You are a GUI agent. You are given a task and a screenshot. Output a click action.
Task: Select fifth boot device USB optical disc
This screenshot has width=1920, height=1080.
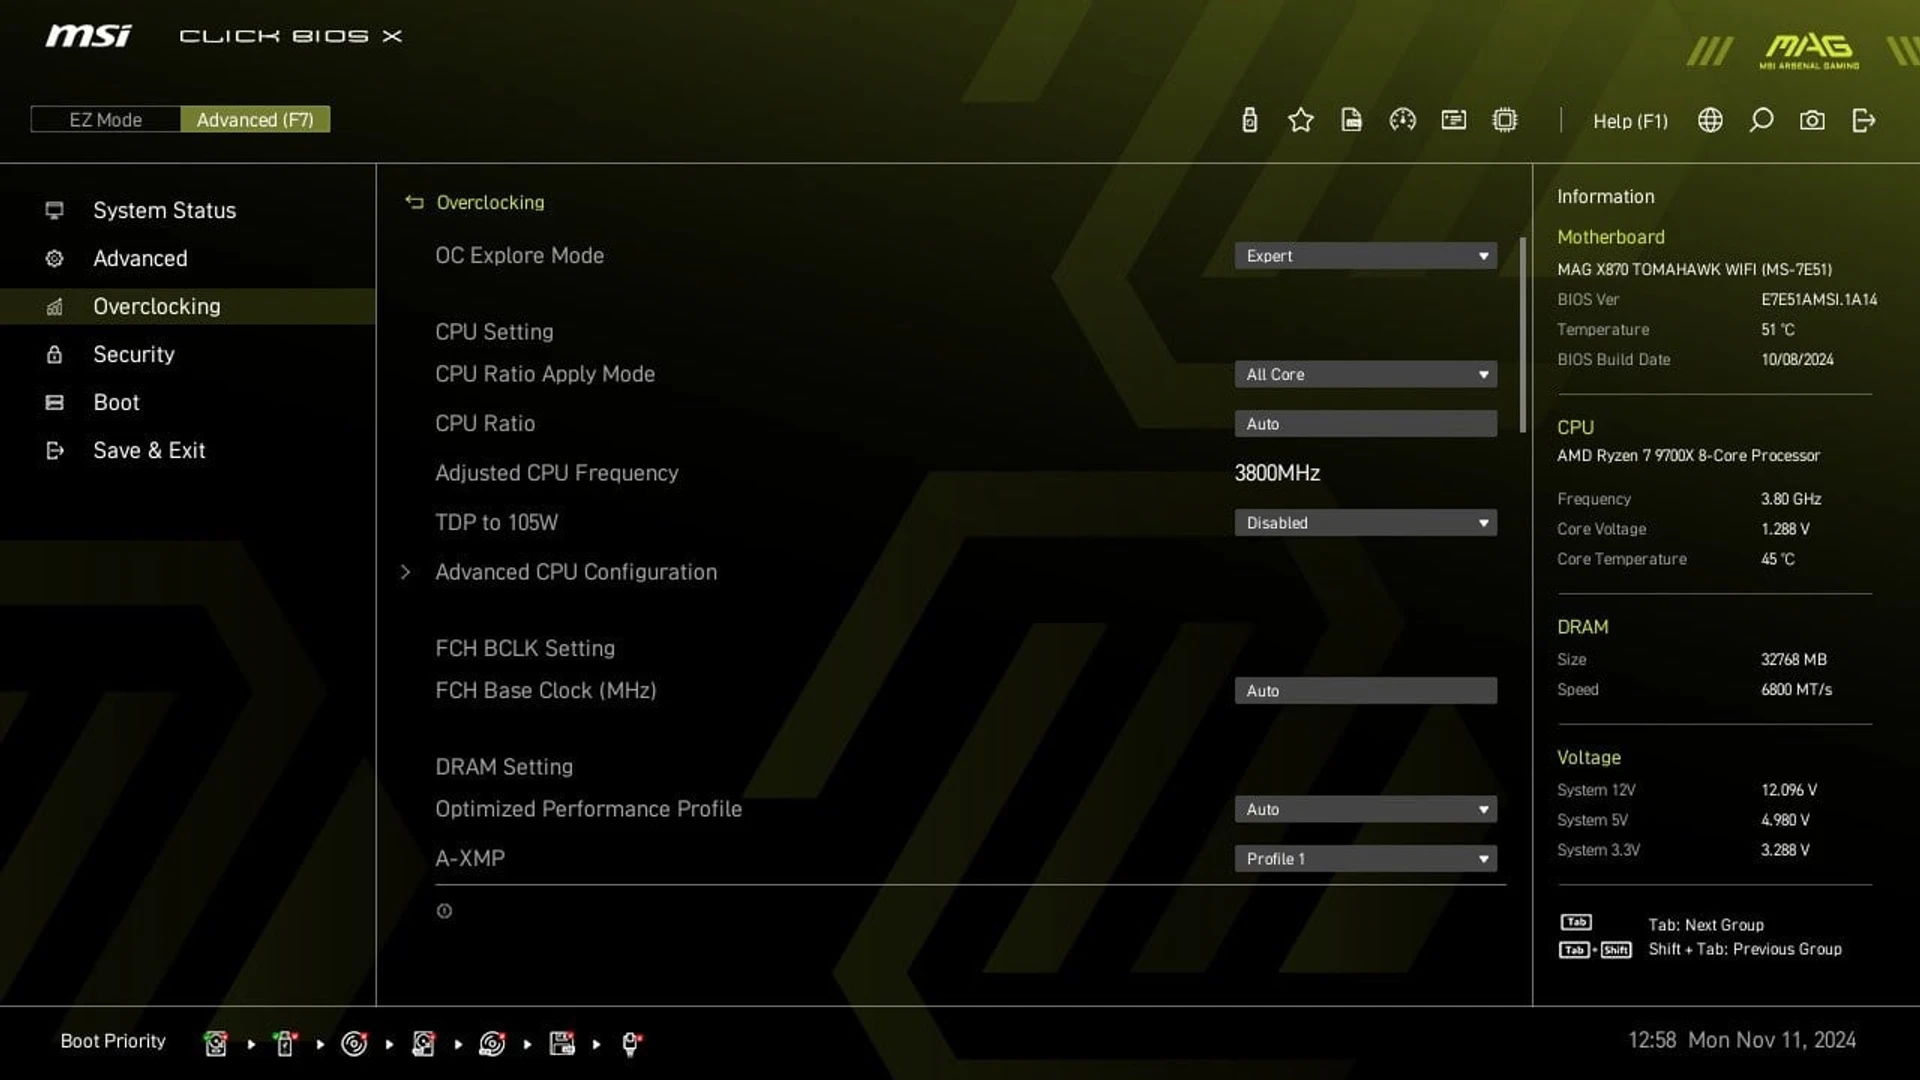pos(492,1043)
